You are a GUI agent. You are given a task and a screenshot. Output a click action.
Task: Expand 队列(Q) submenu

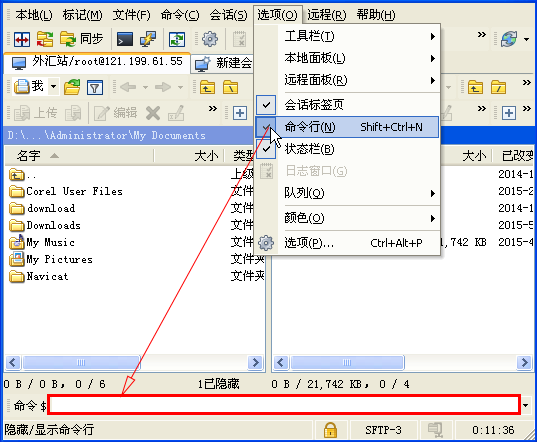point(348,193)
